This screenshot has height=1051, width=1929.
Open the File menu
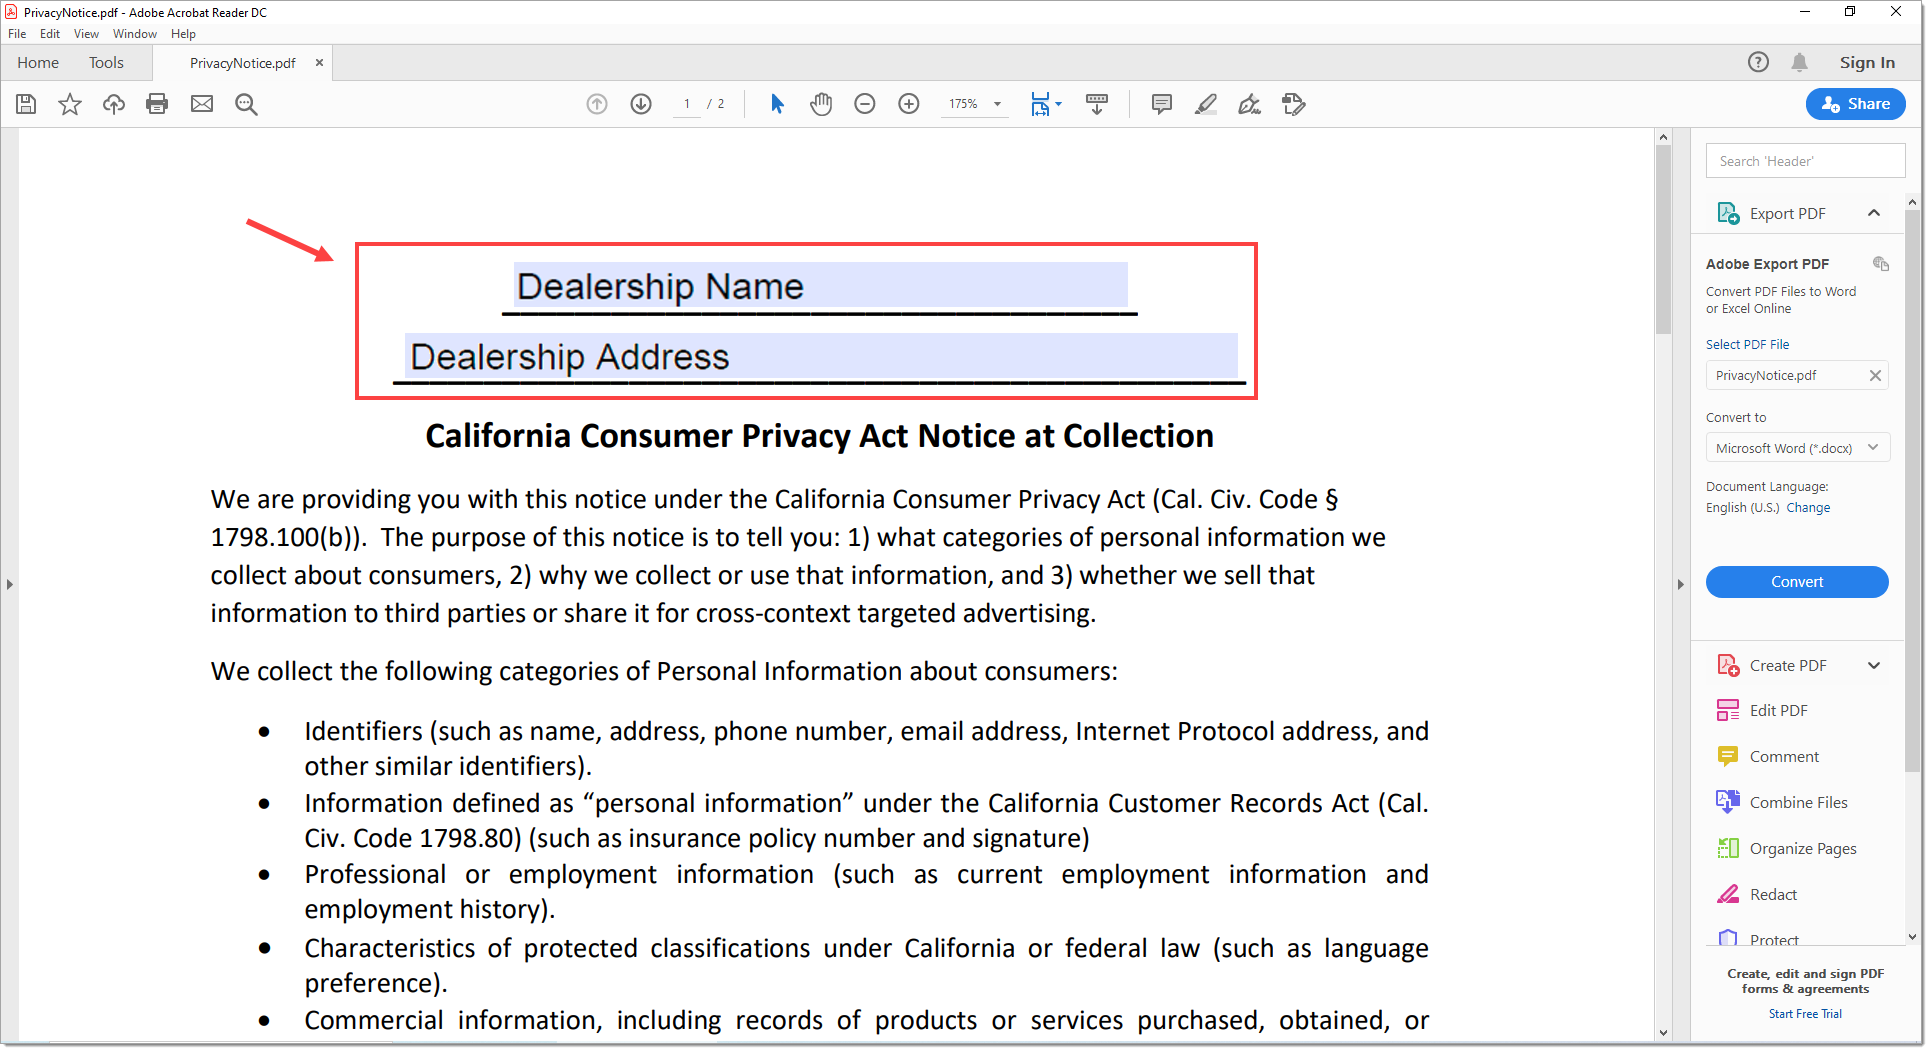pyautogui.click(x=17, y=34)
